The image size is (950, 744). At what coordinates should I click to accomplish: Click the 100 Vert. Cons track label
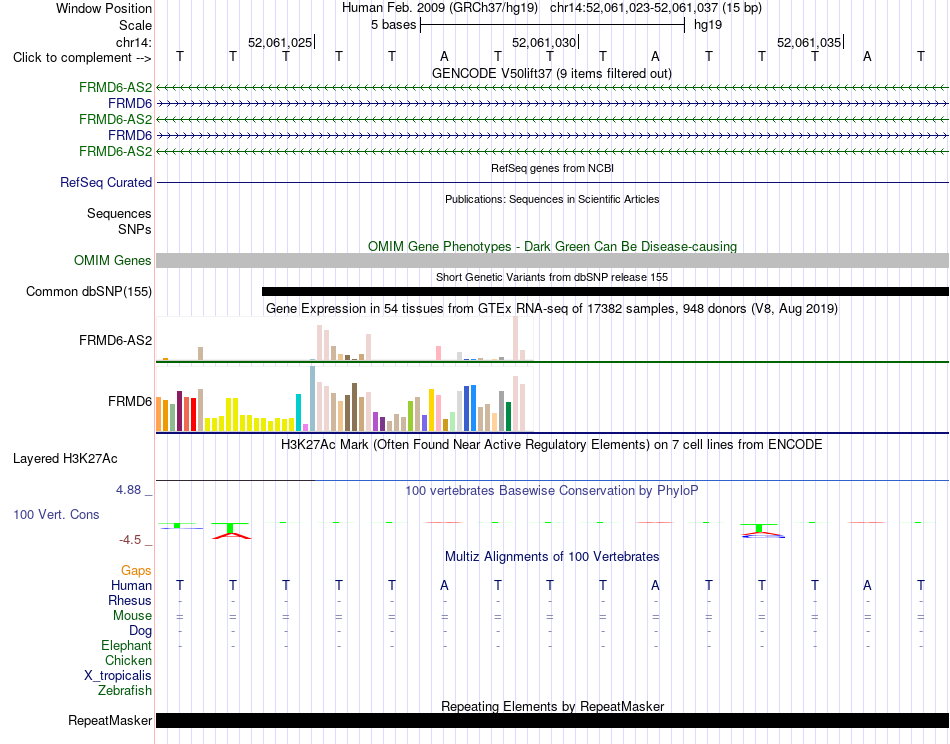(56, 514)
